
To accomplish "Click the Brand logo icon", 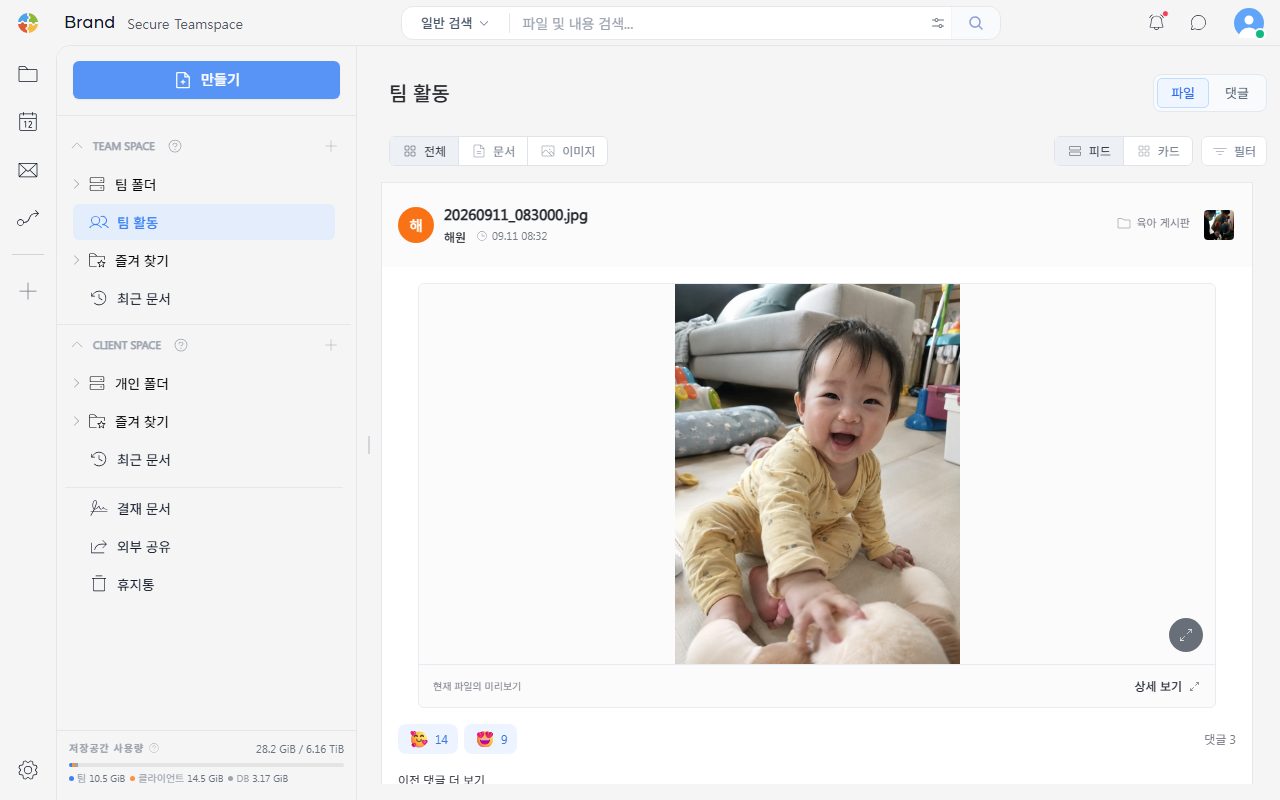I will coord(28,23).
